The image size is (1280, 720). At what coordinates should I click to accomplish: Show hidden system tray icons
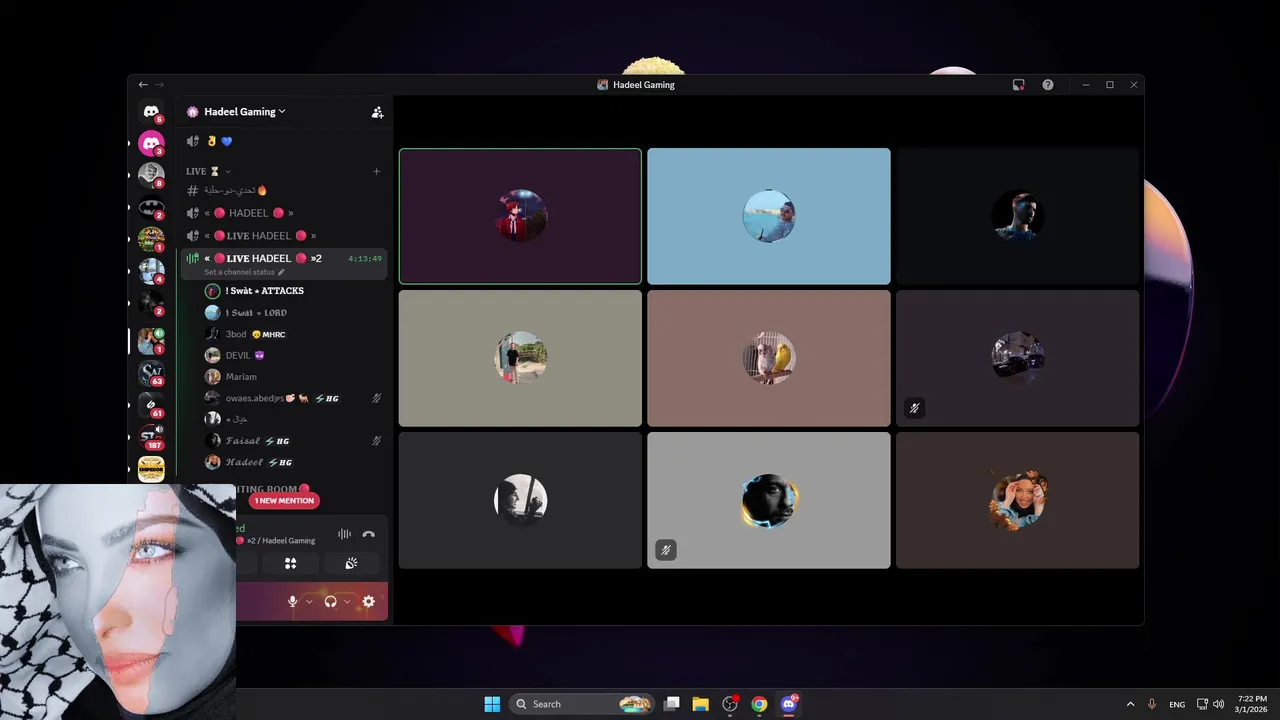click(1130, 704)
